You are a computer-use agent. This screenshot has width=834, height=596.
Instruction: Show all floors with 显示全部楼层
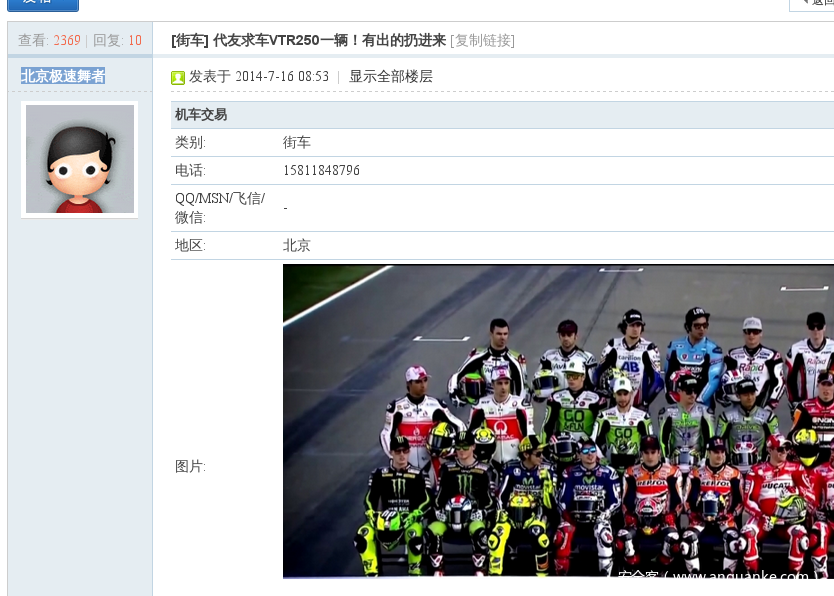[390, 77]
